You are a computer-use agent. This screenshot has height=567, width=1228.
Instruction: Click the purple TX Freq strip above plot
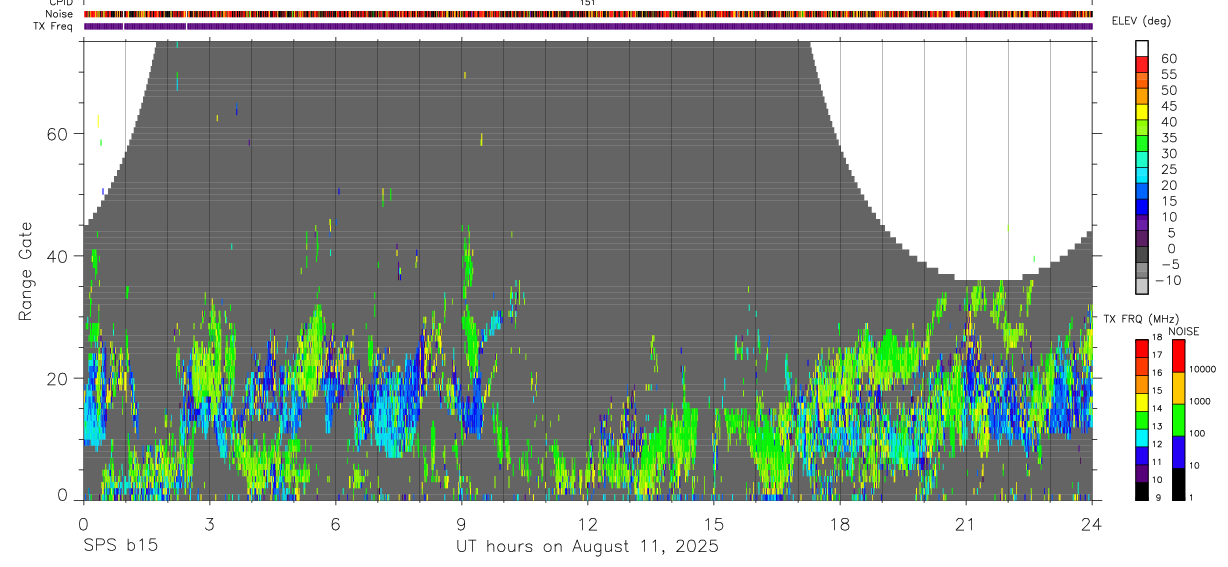588,26
